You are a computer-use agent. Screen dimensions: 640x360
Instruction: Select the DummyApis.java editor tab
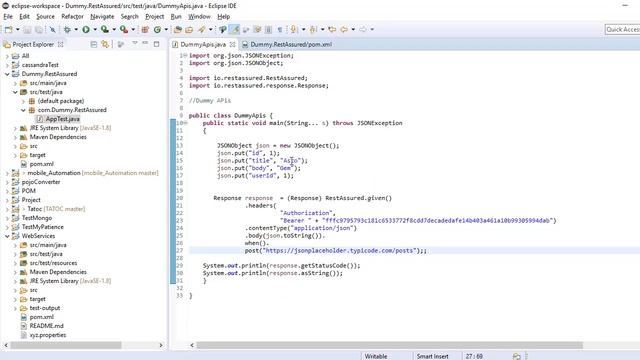pyautogui.click(x=203, y=44)
